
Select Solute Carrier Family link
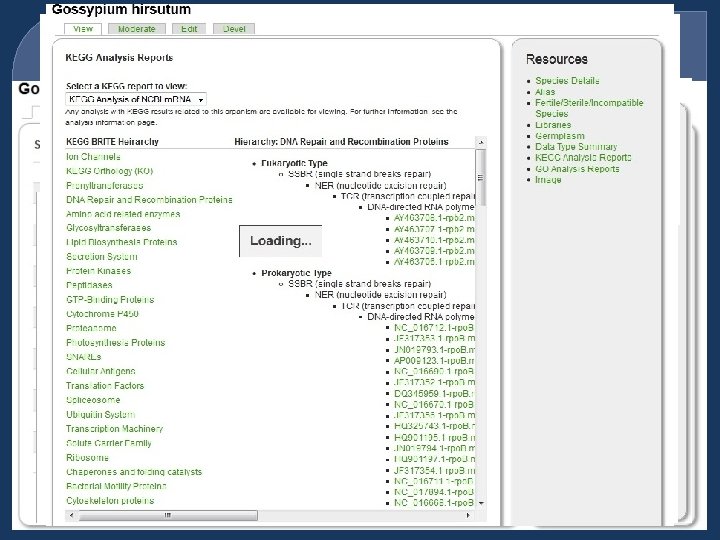(109, 443)
